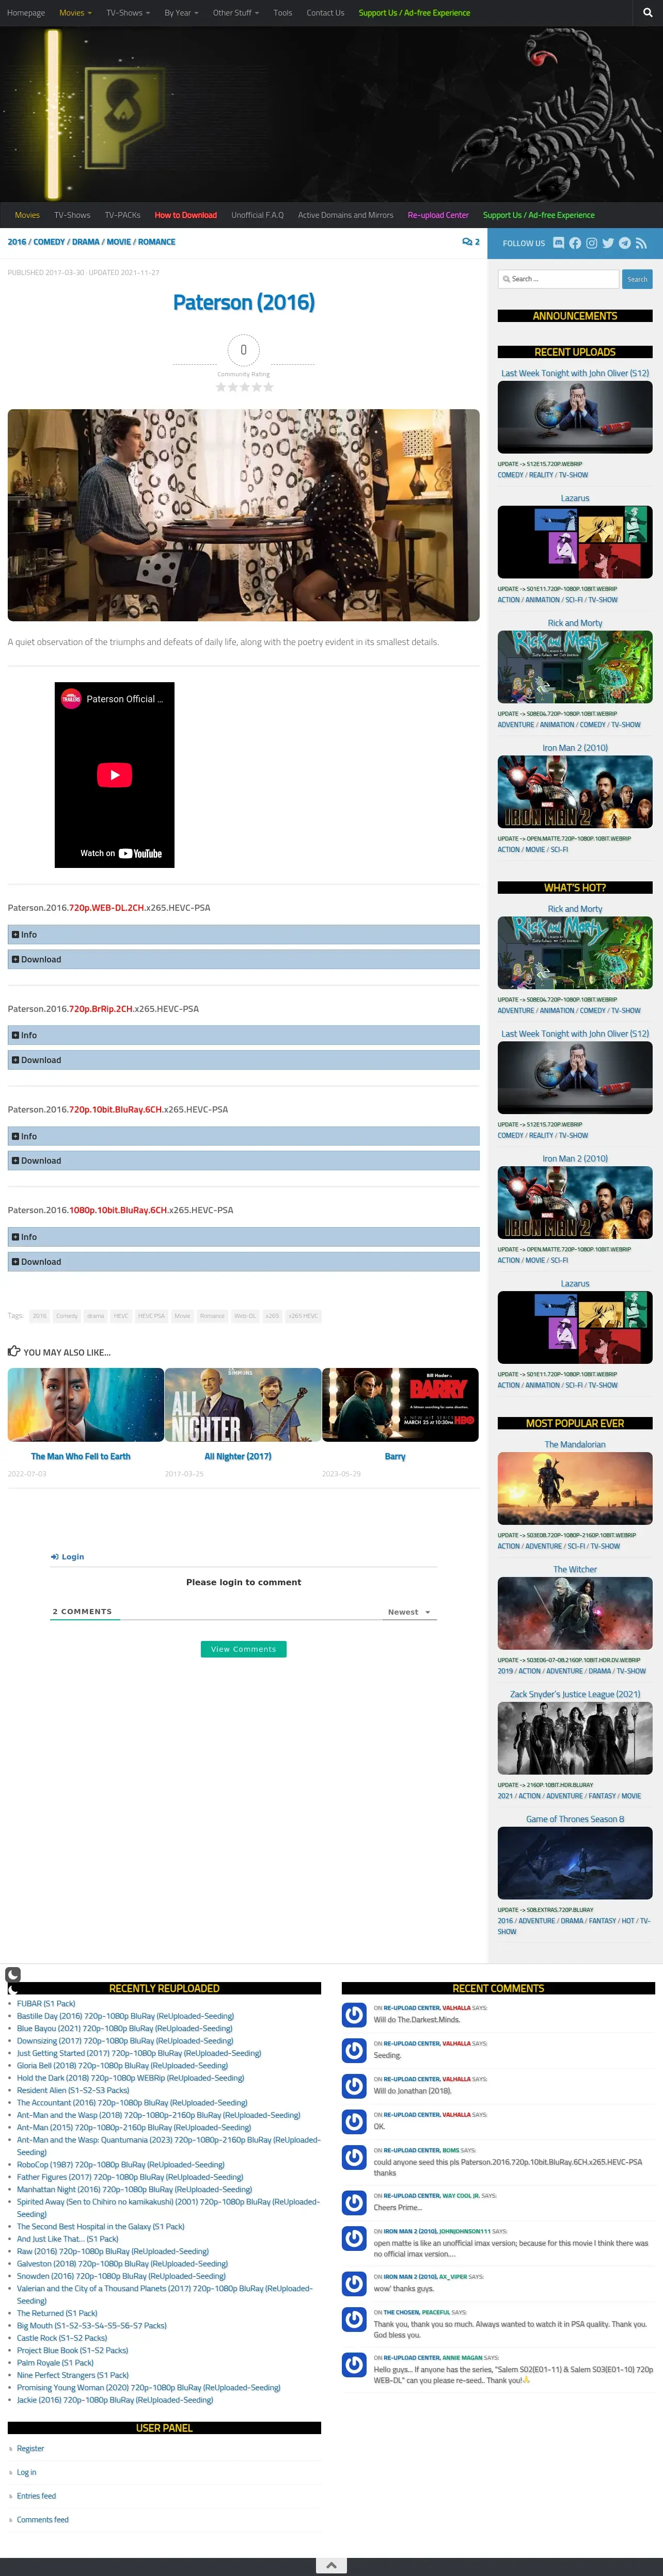The height and width of the screenshot is (2576, 663).
Task: Open Re-upload Center menu item
Action: [438, 215]
